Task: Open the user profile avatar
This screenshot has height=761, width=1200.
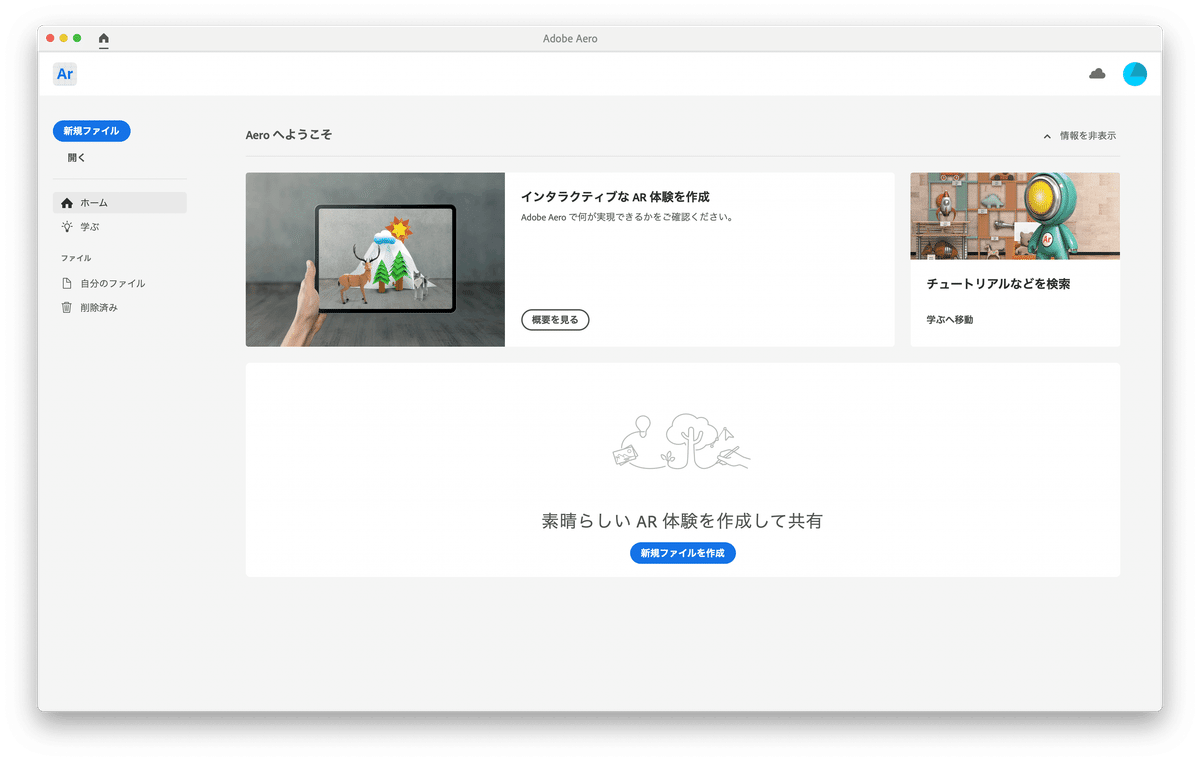Action: click(x=1135, y=74)
